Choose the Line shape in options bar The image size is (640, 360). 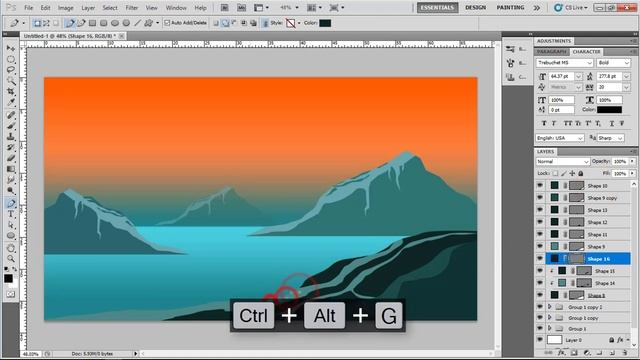click(x=138, y=23)
